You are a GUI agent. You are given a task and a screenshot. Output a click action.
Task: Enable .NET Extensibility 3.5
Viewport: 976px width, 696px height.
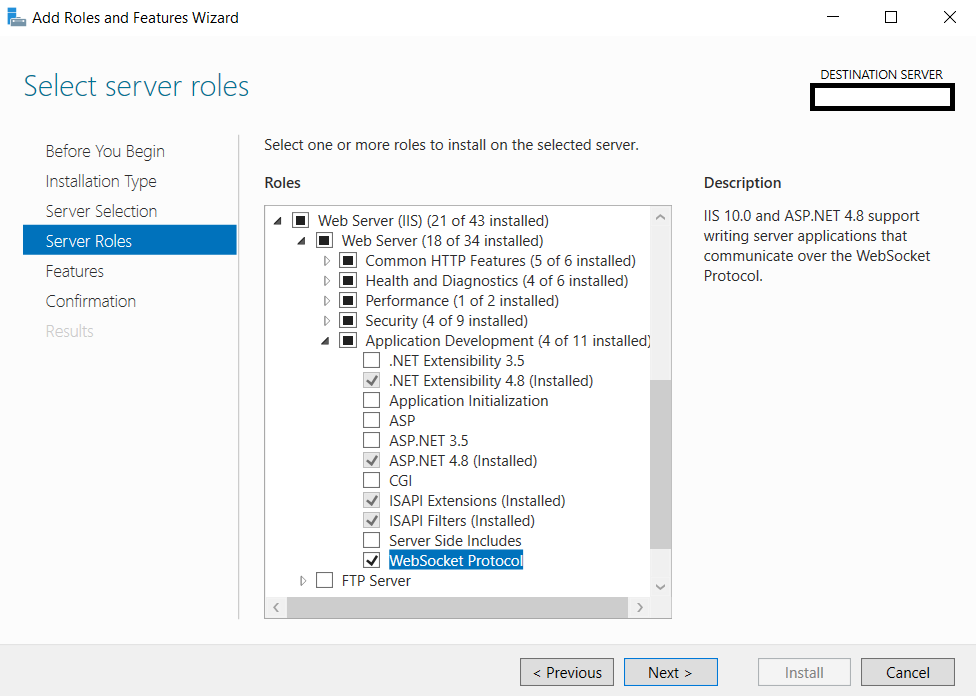pyautogui.click(x=372, y=360)
